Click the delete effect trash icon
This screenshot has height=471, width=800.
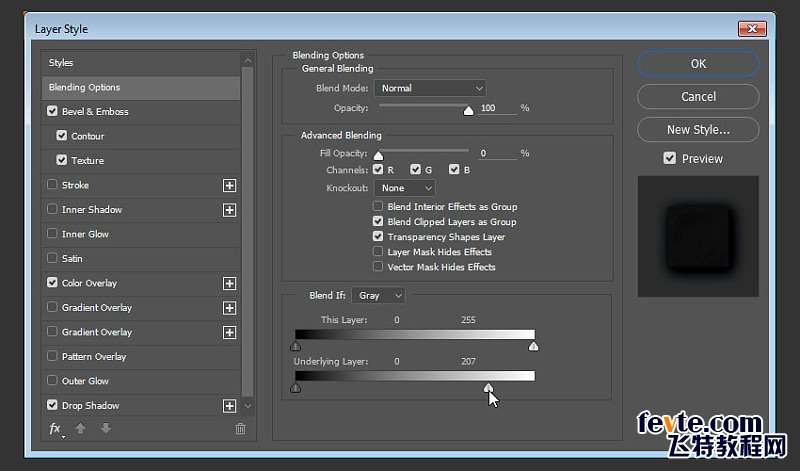point(240,429)
